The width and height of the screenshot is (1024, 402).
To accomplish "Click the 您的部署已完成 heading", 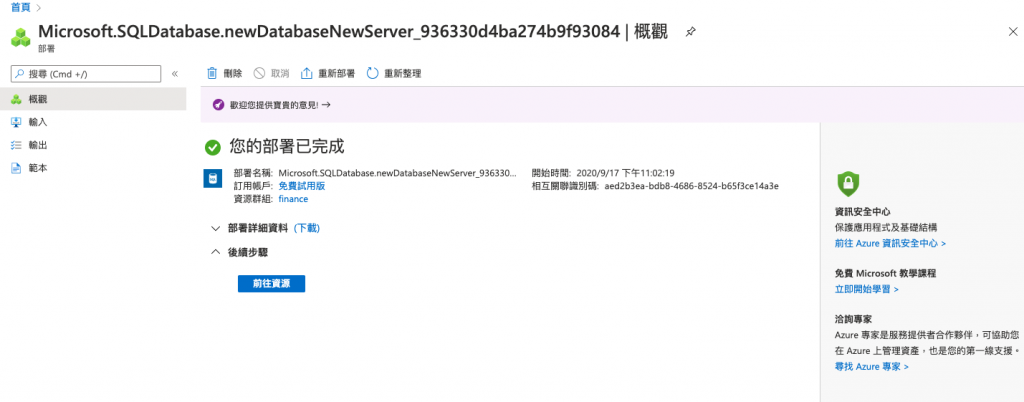I will point(287,146).
